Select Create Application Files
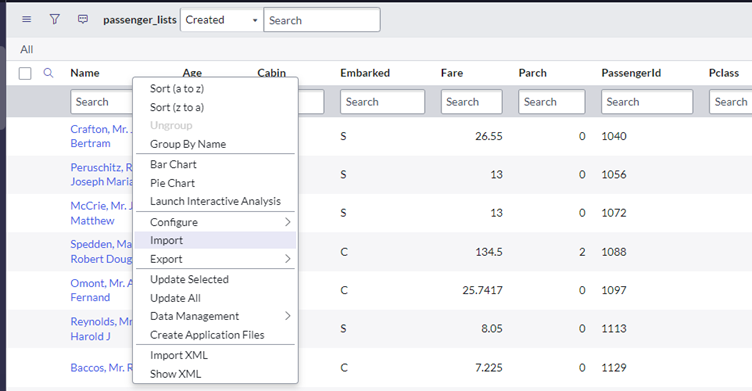The height and width of the screenshot is (391, 752). (207, 335)
